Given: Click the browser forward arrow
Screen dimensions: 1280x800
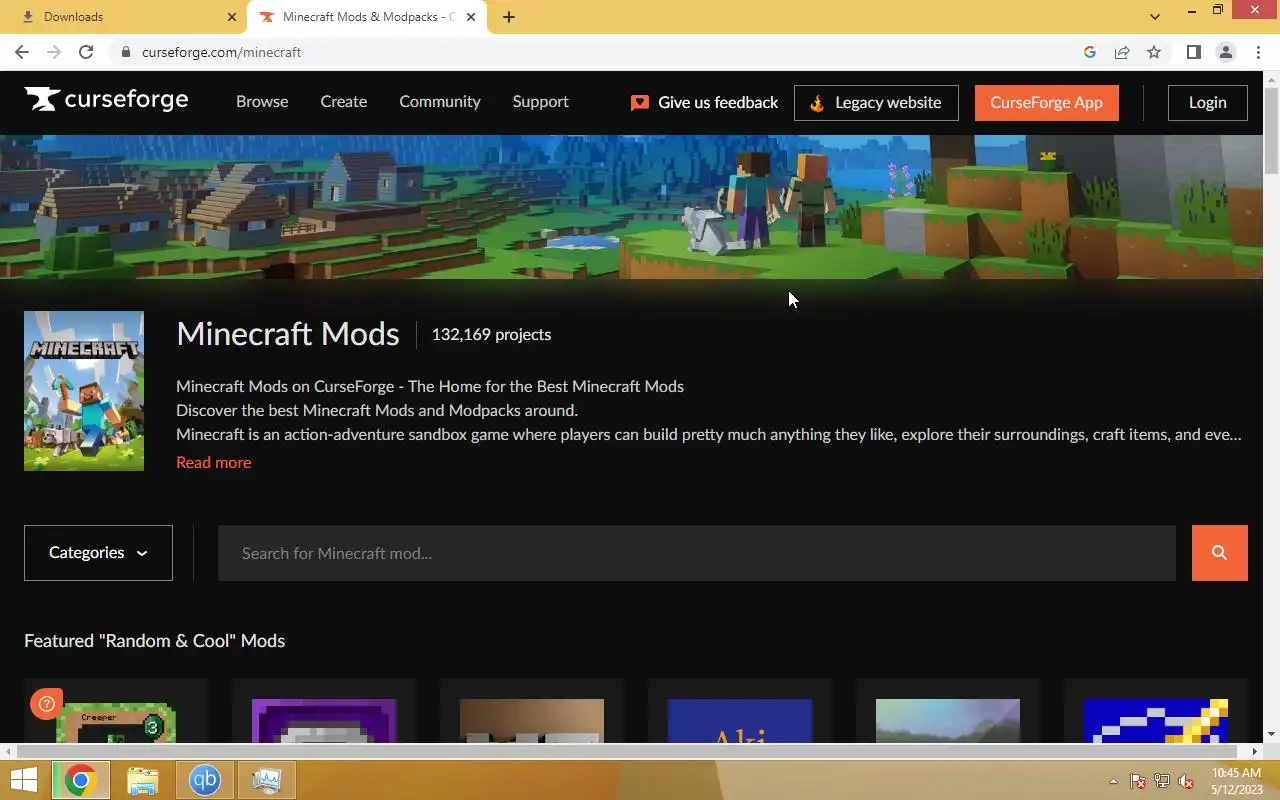Looking at the screenshot, I should [54, 52].
